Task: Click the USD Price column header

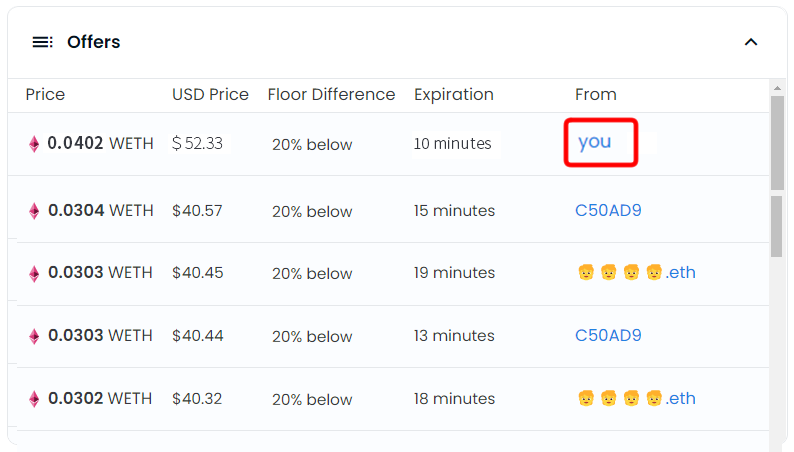Action: pos(210,95)
